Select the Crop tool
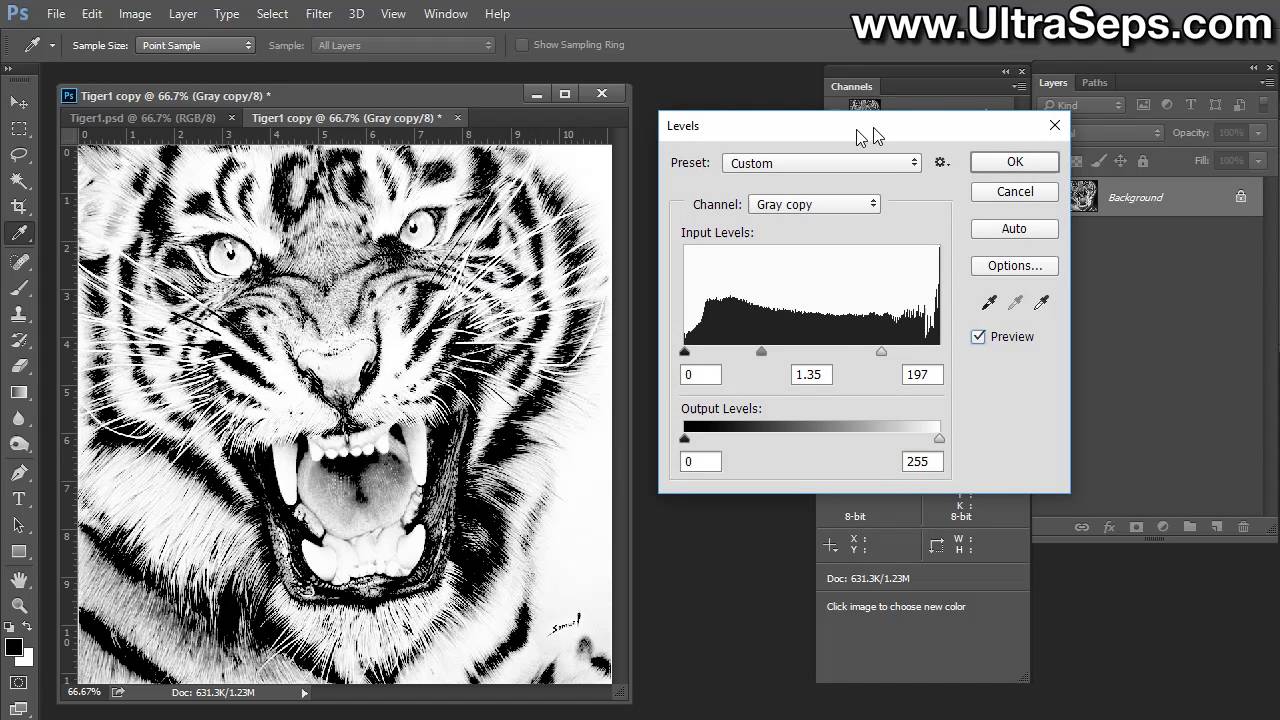This screenshot has height=720, width=1280. tap(19, 206)
